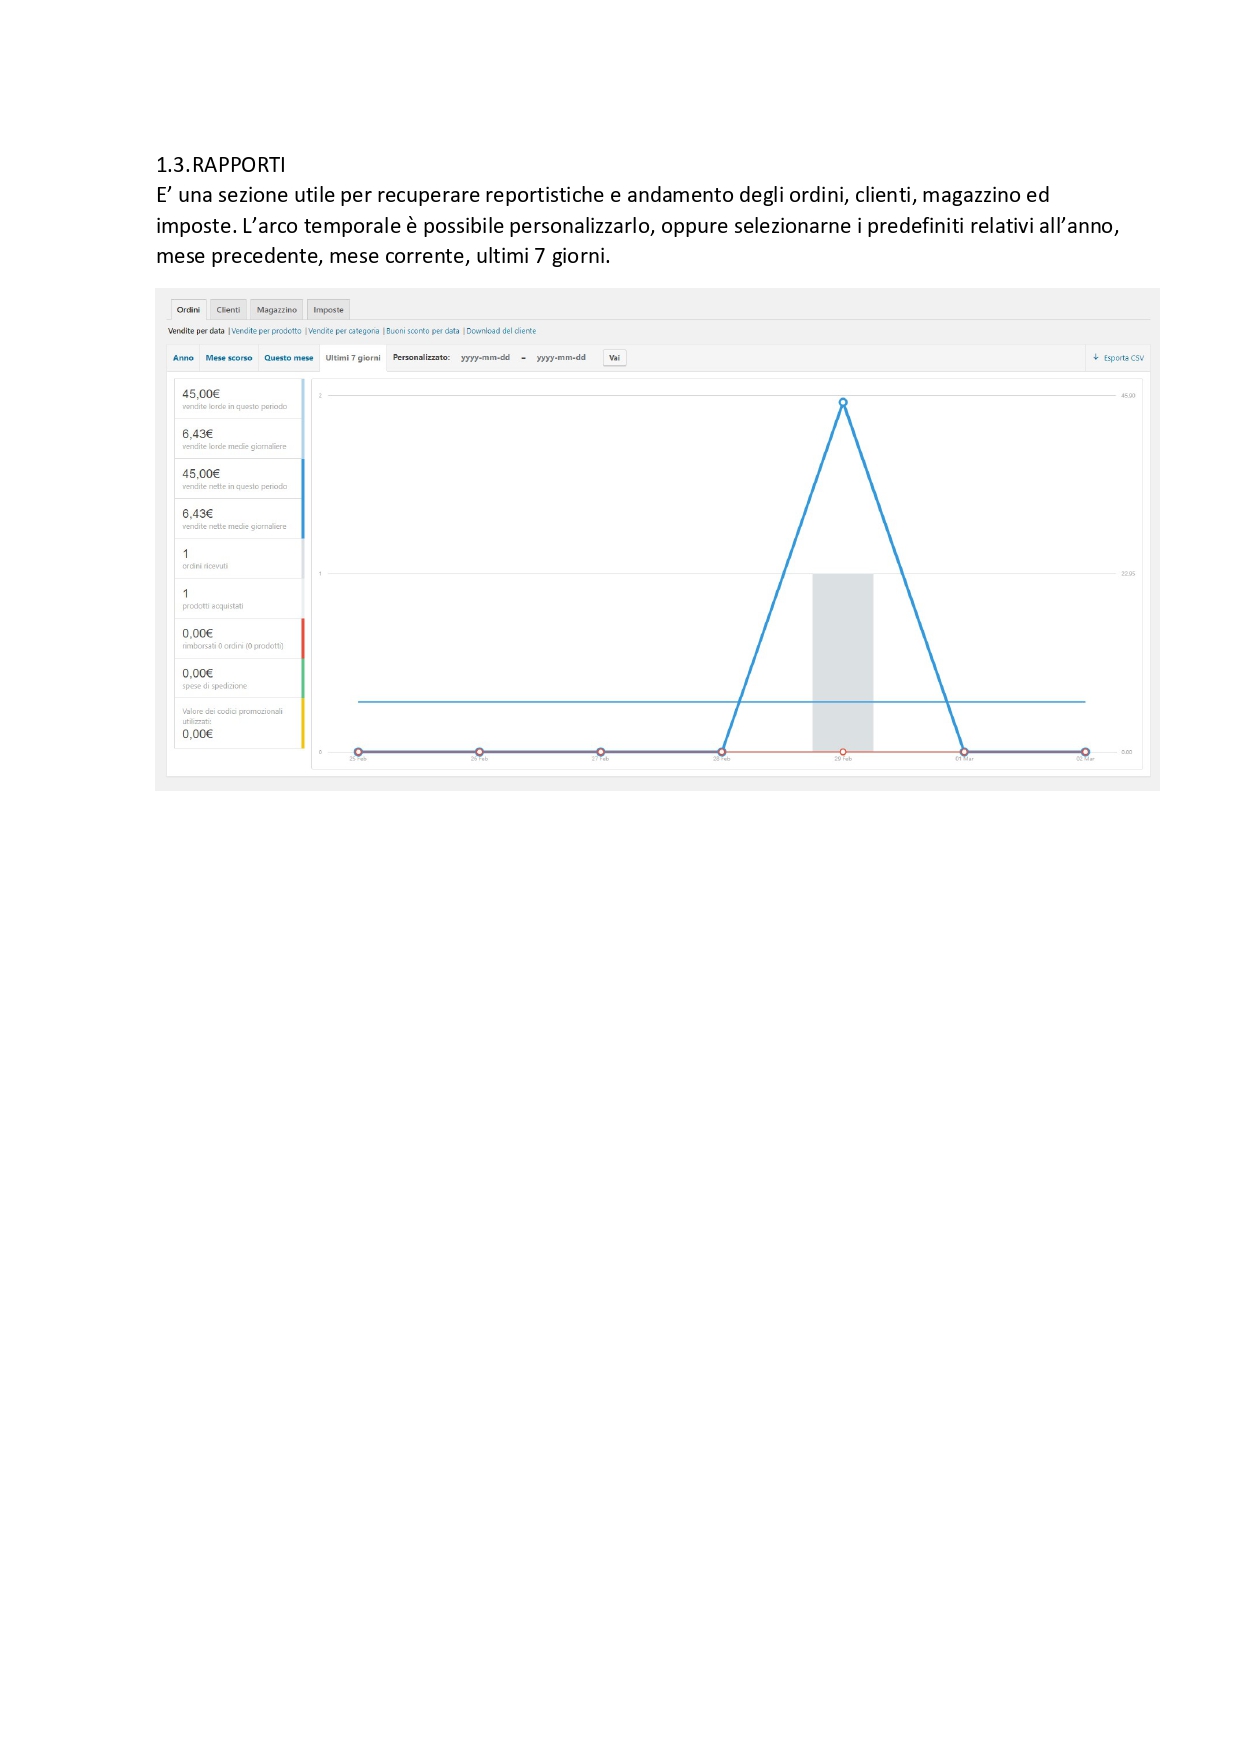Select the ordini ricevuti legend item

238,558
